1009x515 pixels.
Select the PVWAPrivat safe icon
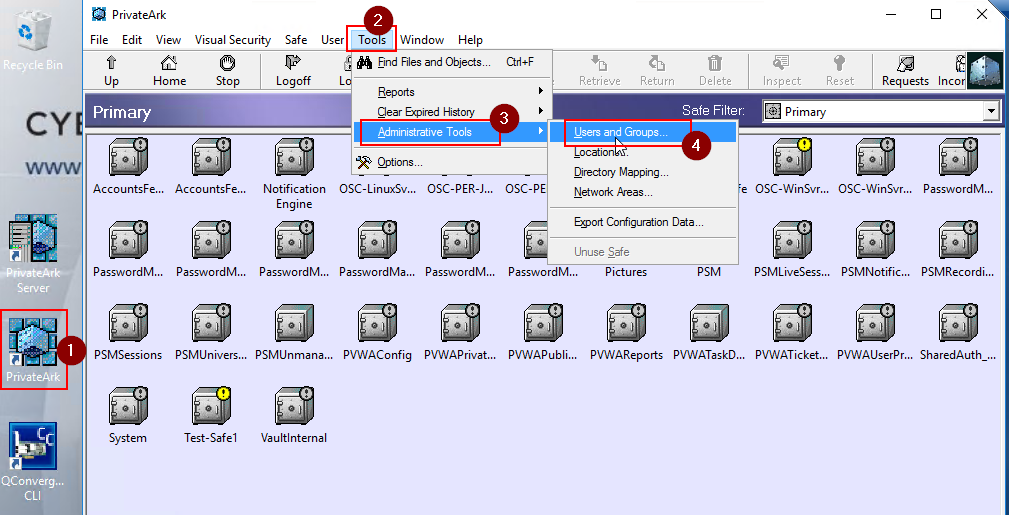461,324
